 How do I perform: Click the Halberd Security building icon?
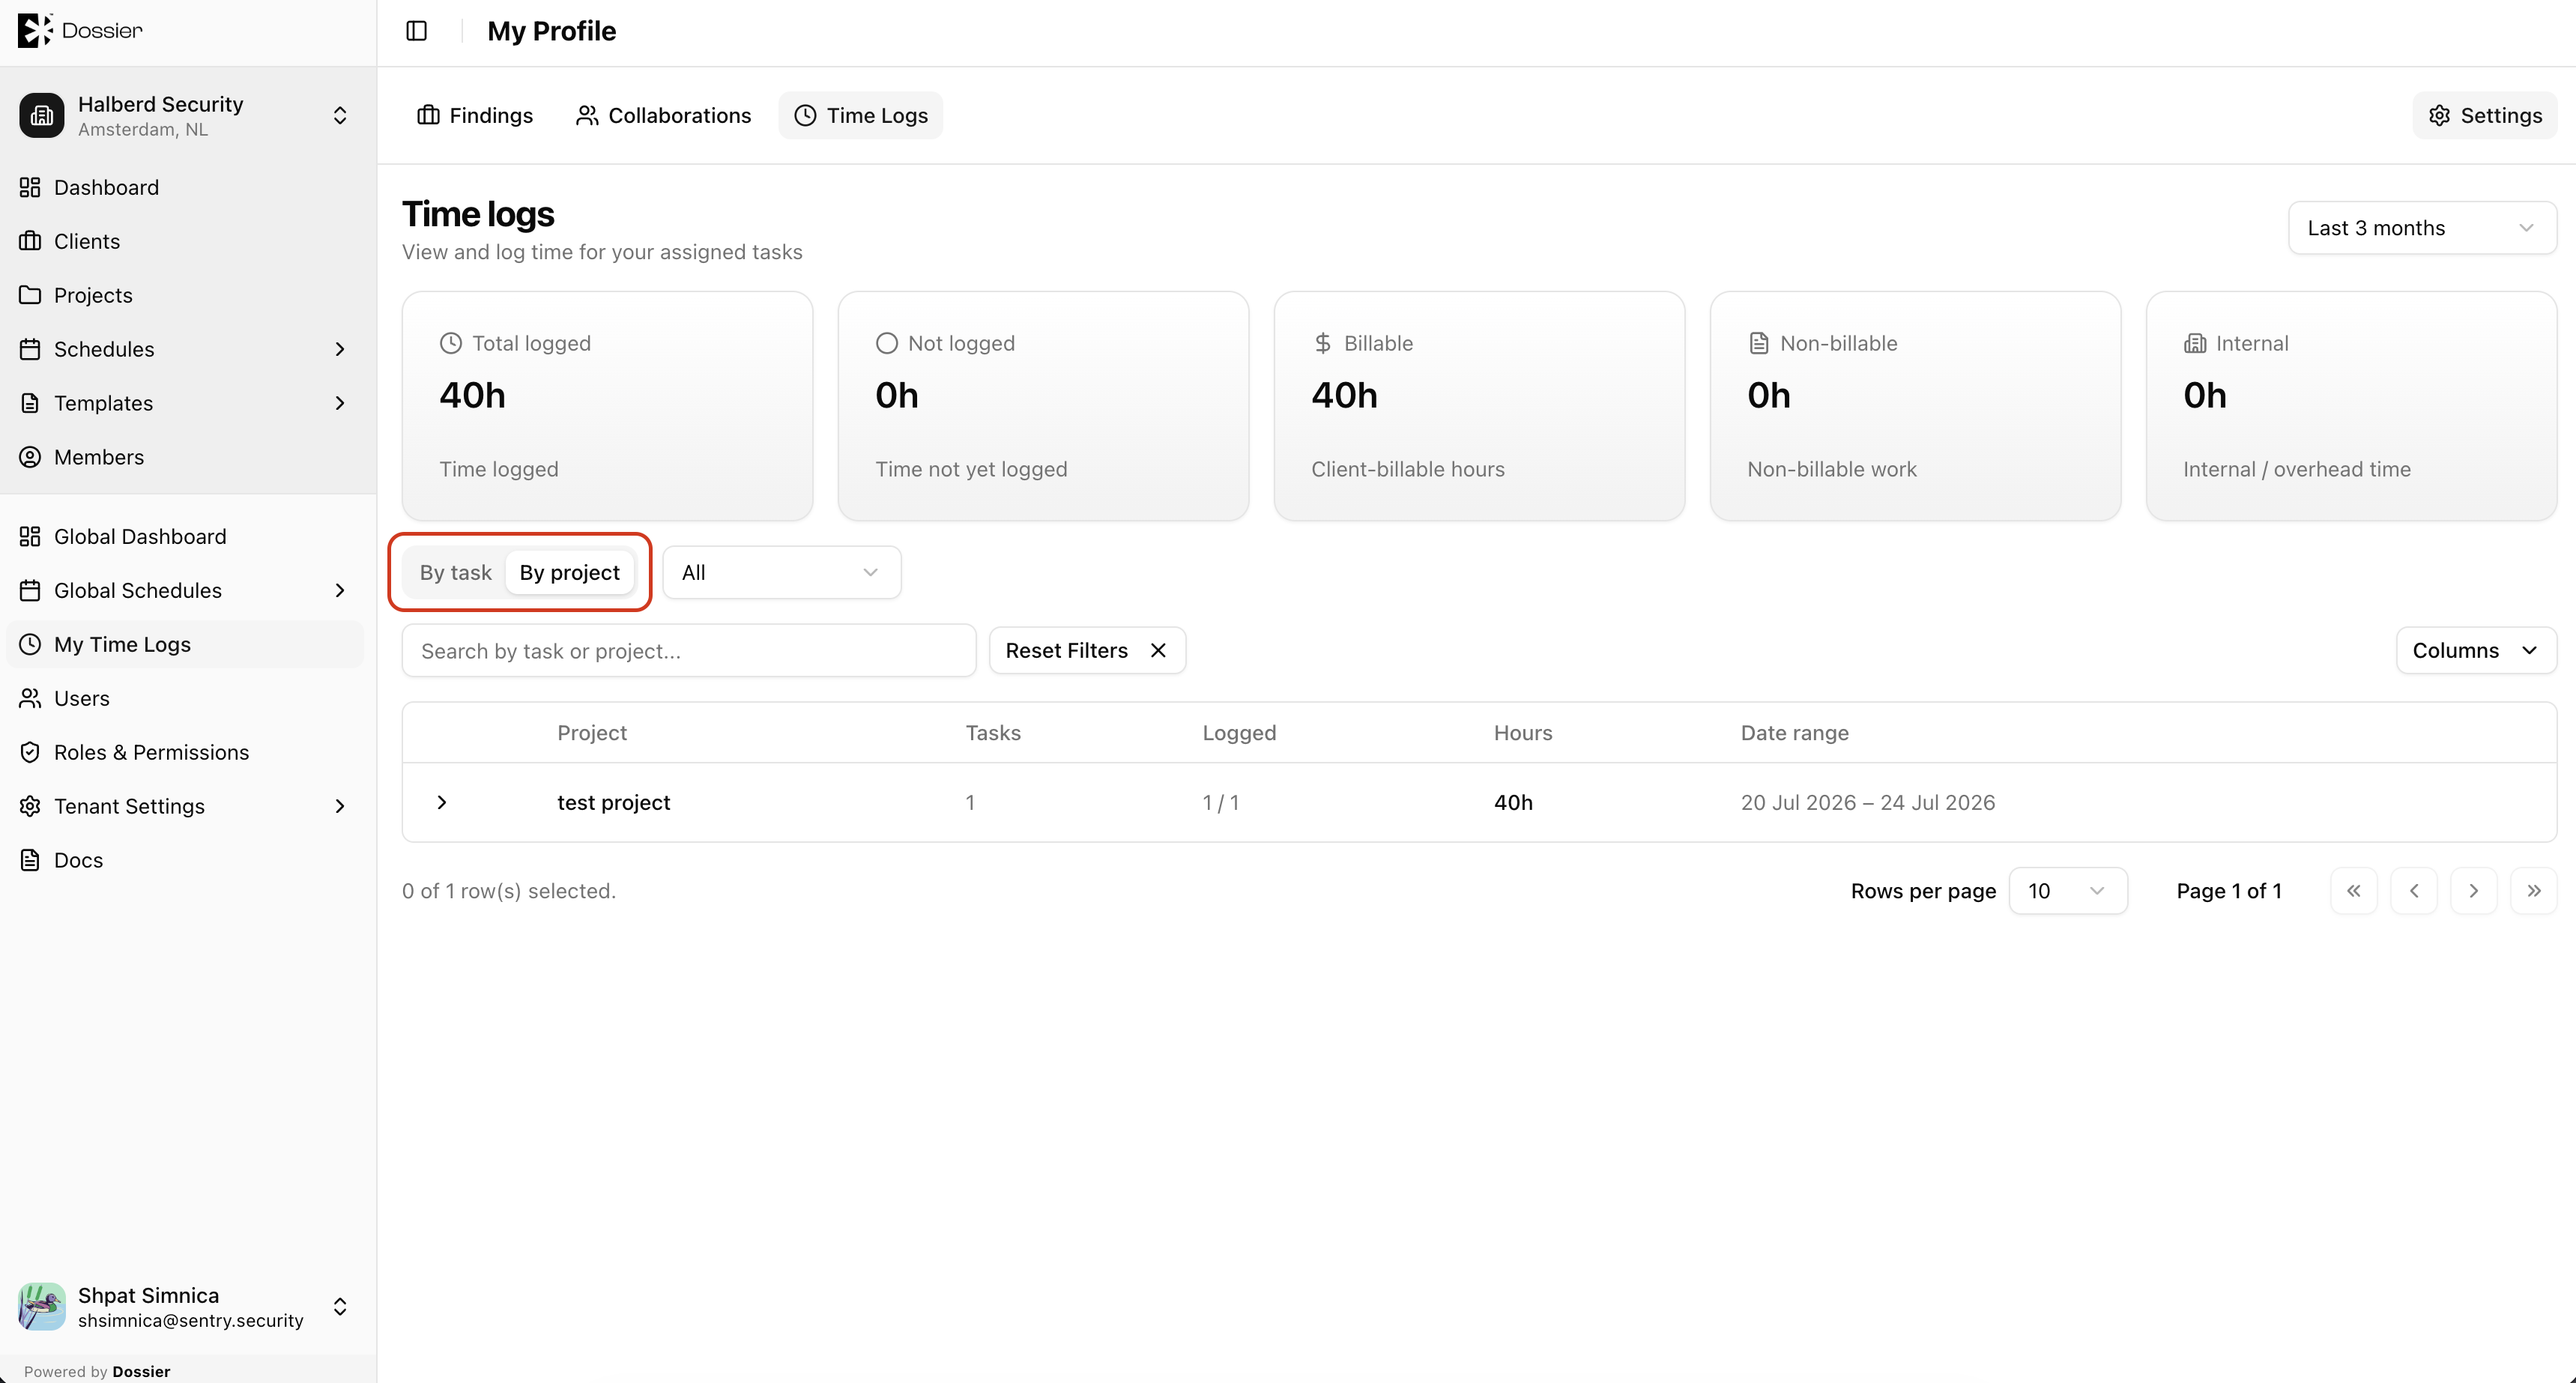pyautogui.click(x=42, y=115)
